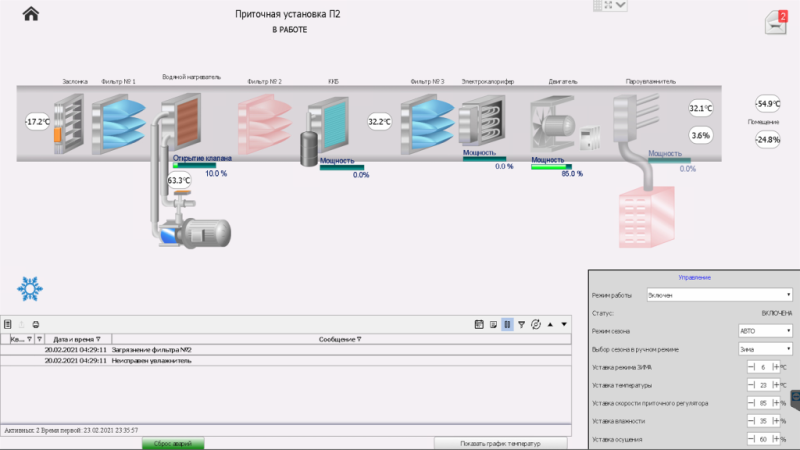This screenshot has width=800, height=450.
Task: Go to the home screen icon
Action: 31,14
